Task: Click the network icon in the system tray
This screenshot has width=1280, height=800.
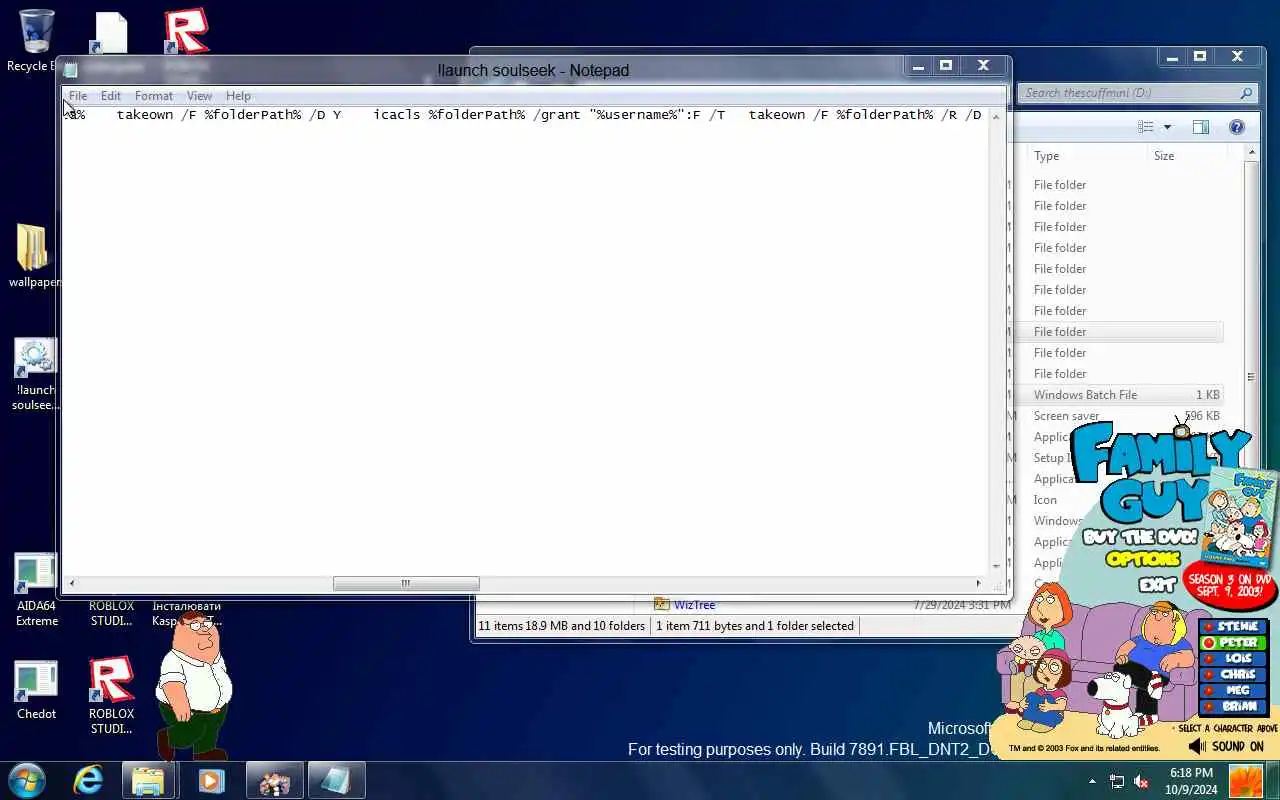Action: [1117, 781]
